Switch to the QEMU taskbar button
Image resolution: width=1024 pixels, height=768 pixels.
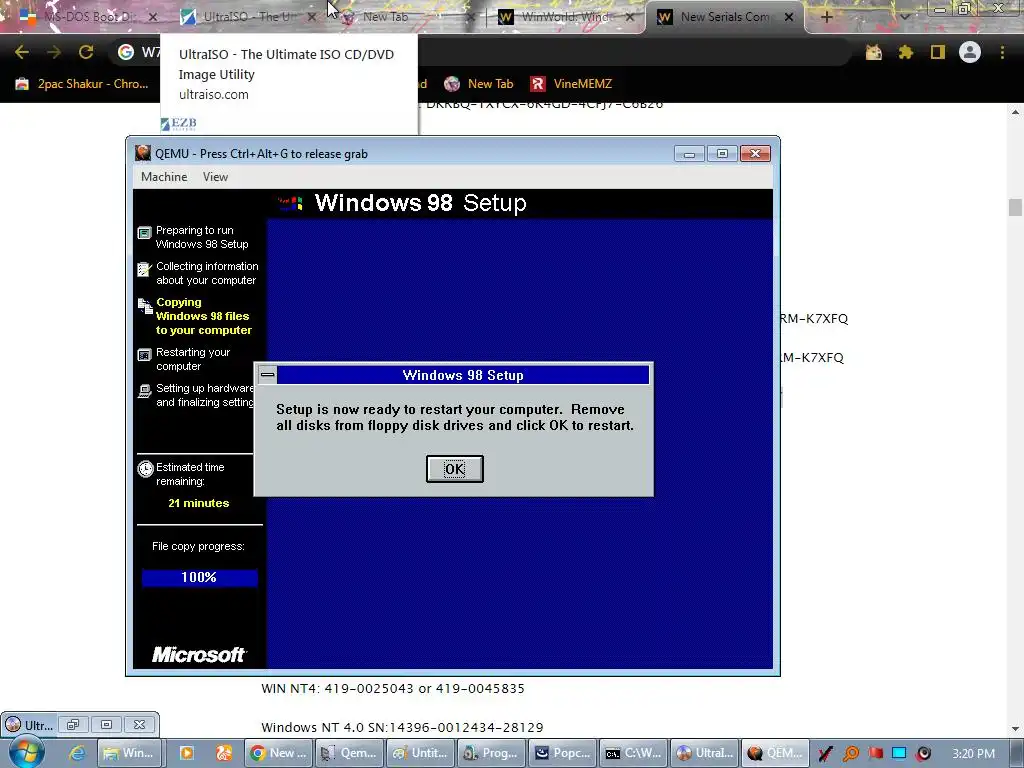point(776,753)
